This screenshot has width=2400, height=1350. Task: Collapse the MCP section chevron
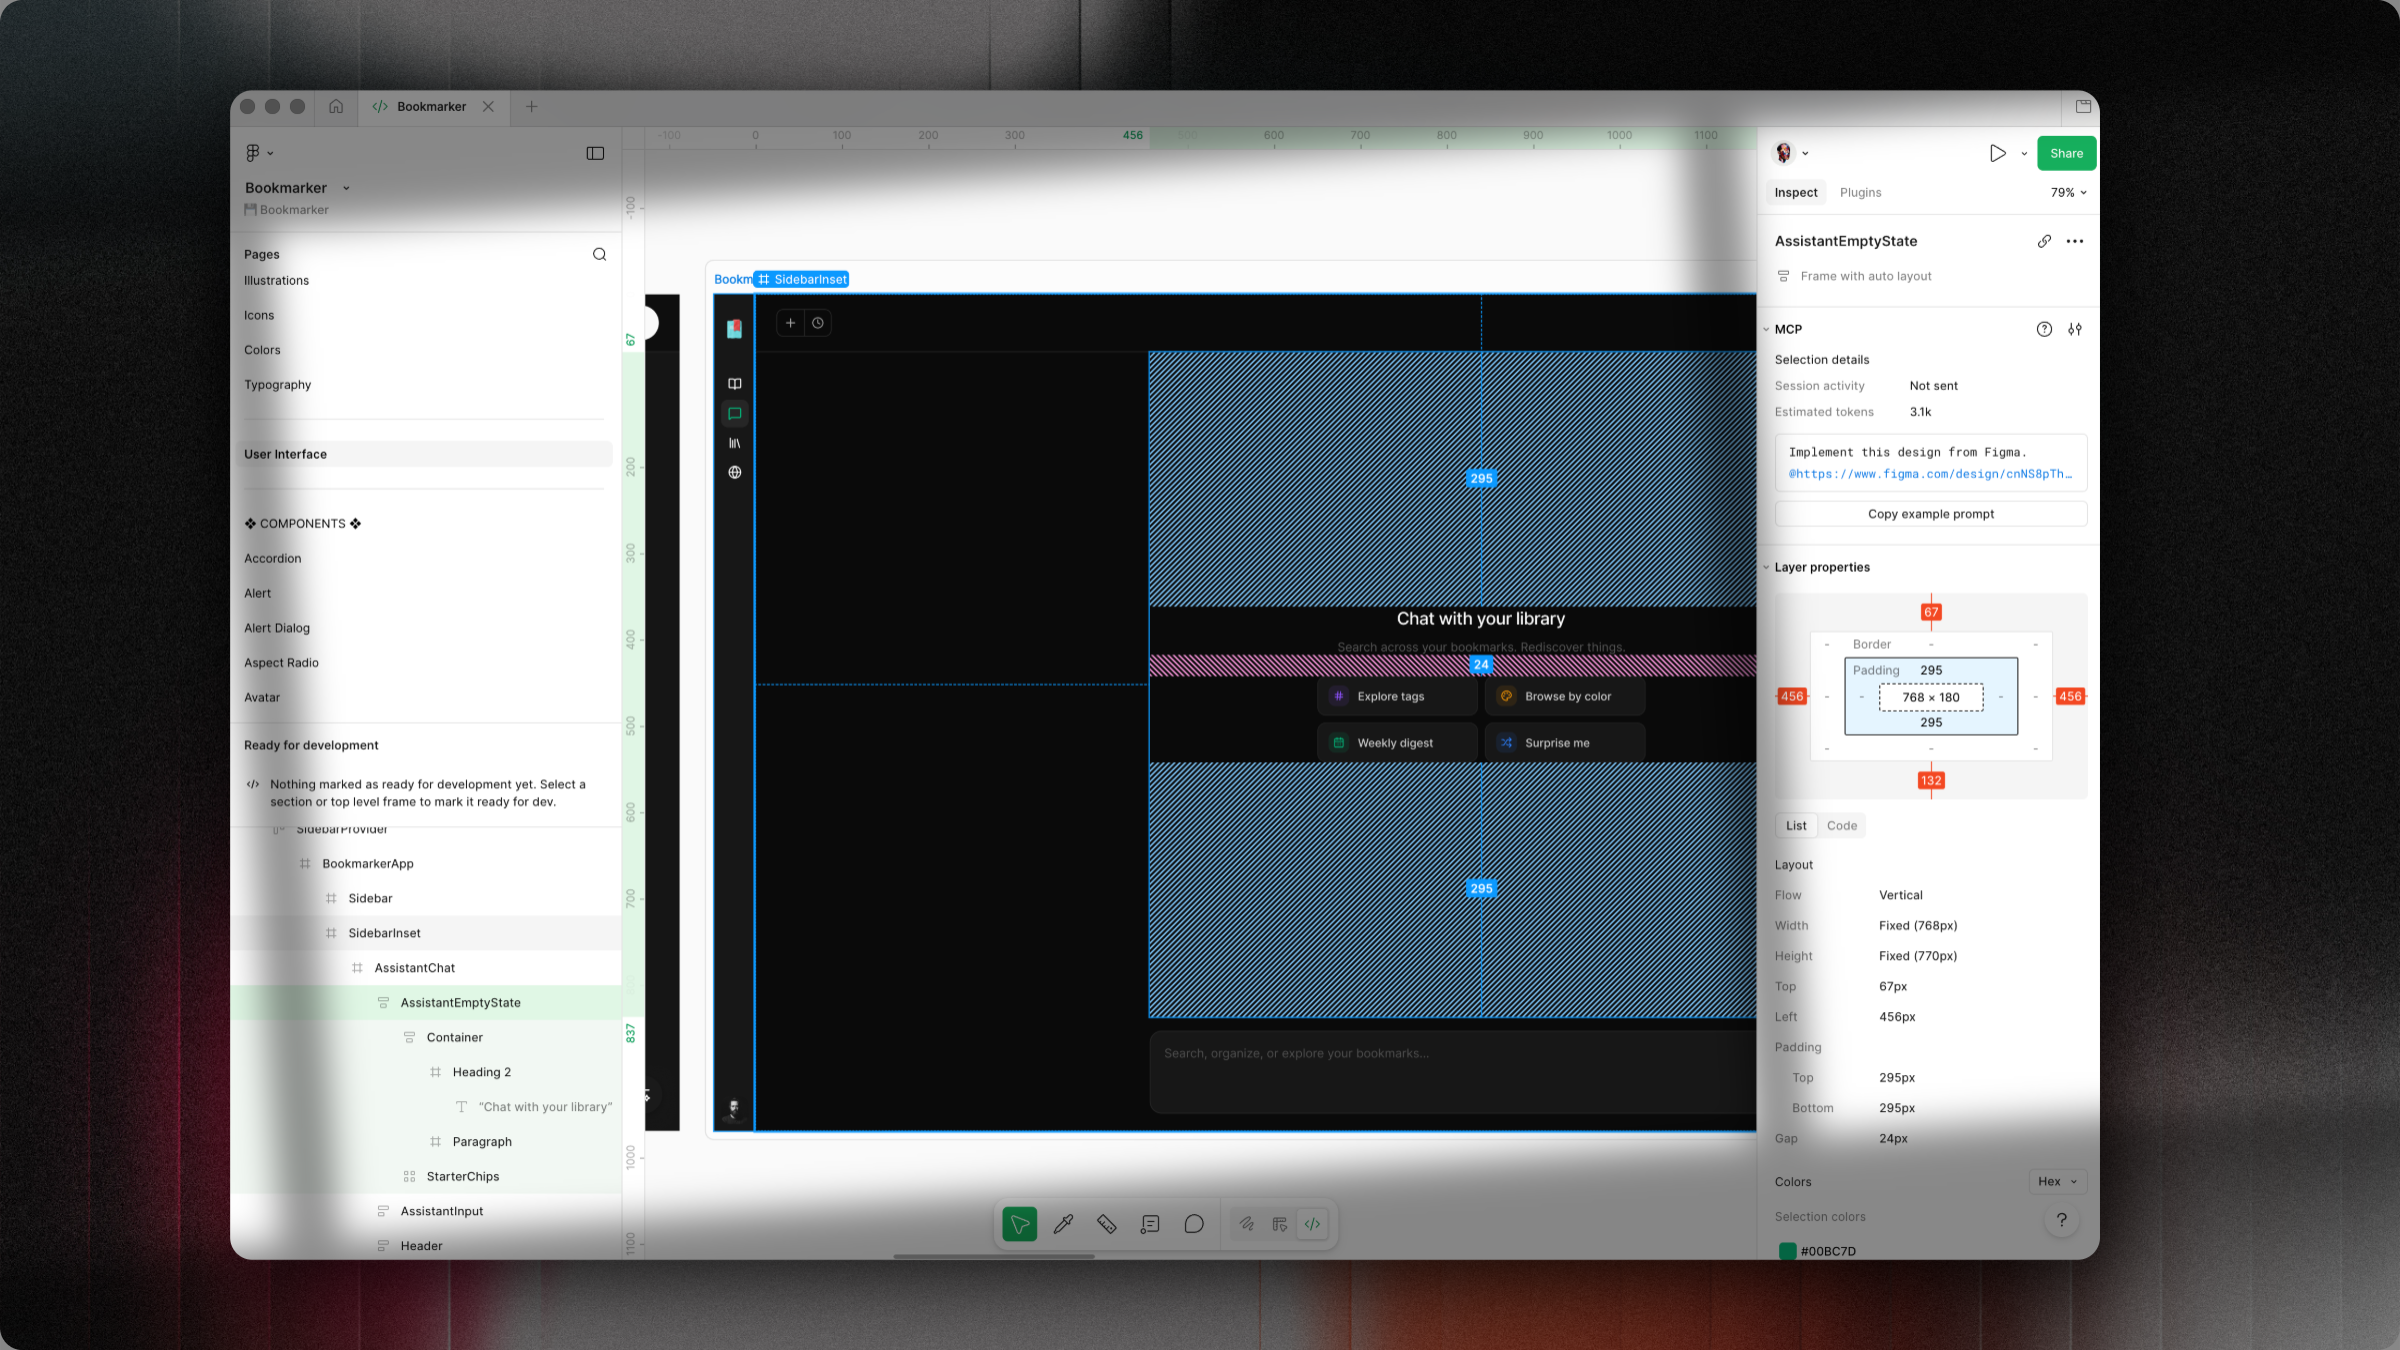click(1767, 329)
